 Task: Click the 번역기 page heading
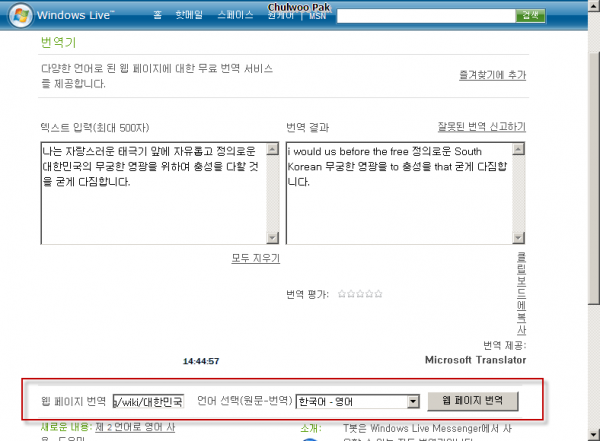[x=58, y=42]
